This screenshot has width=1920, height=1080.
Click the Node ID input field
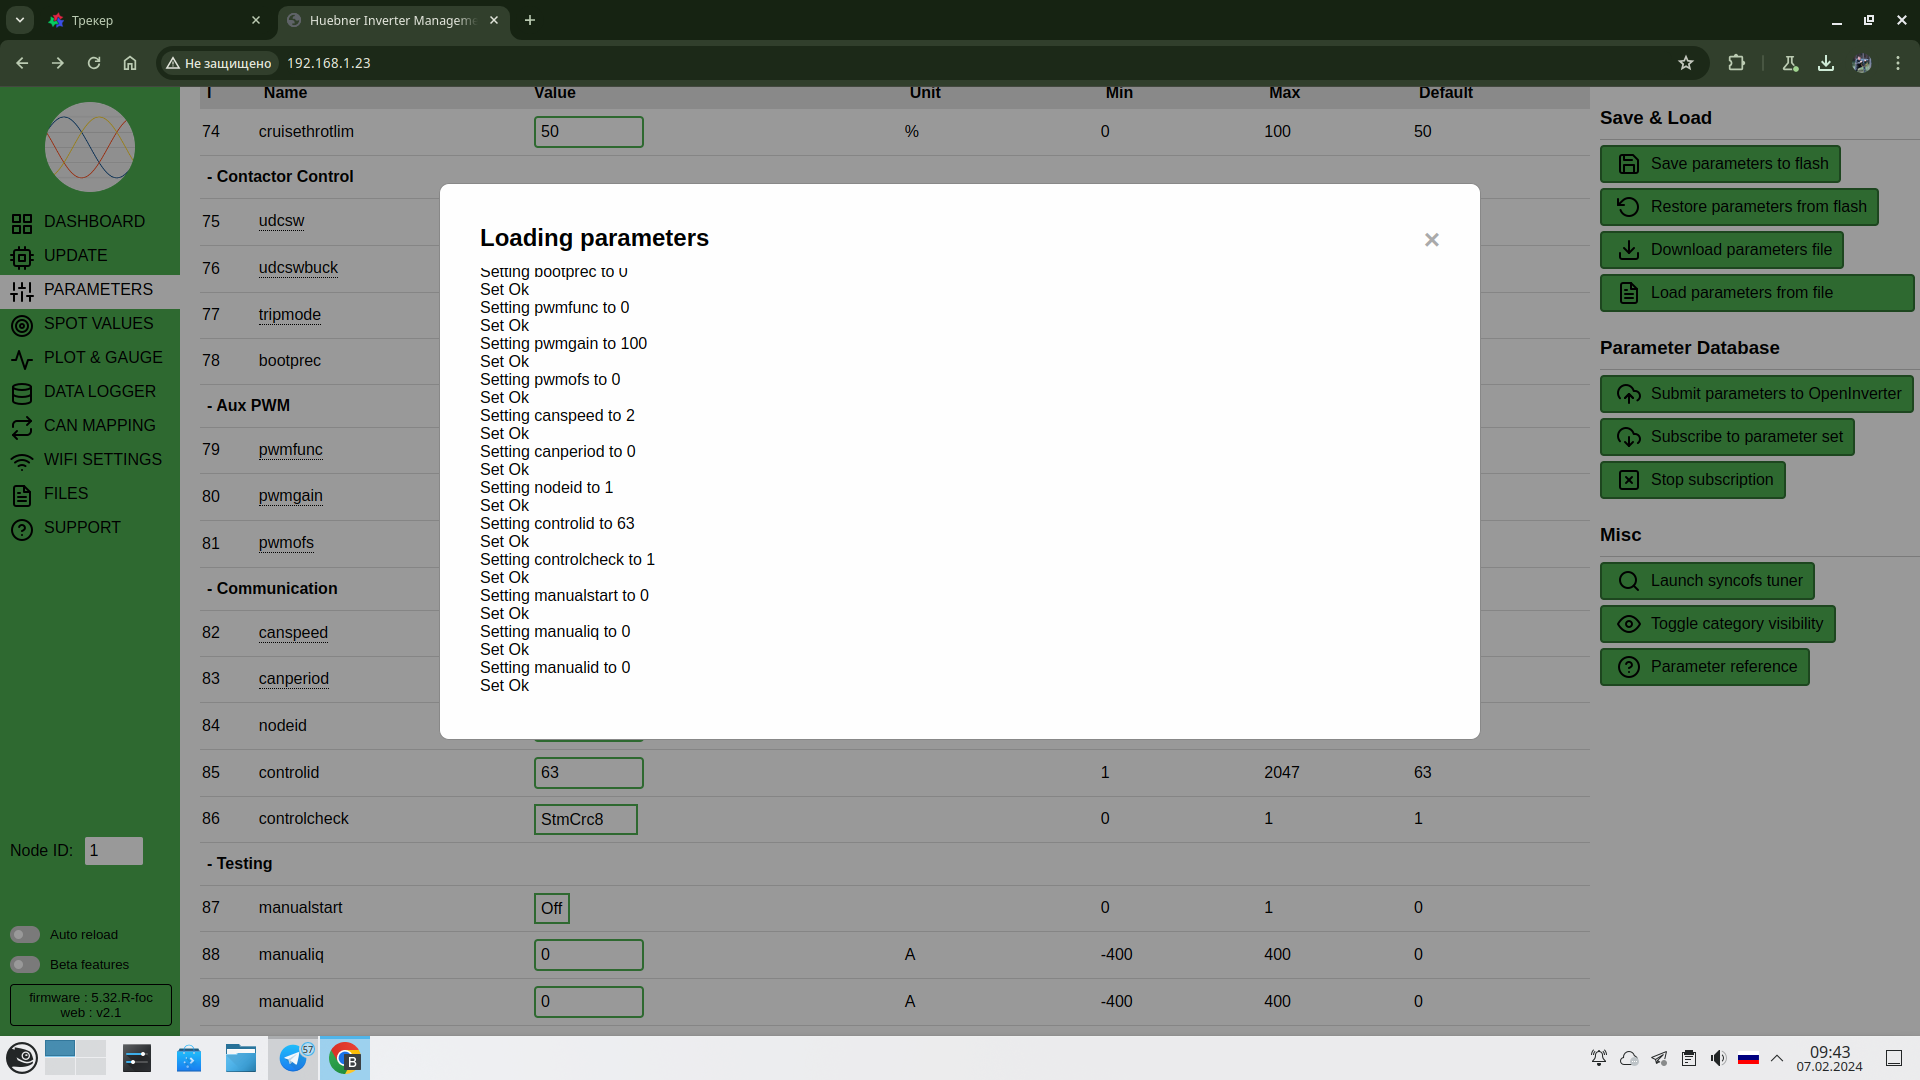[113, 851]
